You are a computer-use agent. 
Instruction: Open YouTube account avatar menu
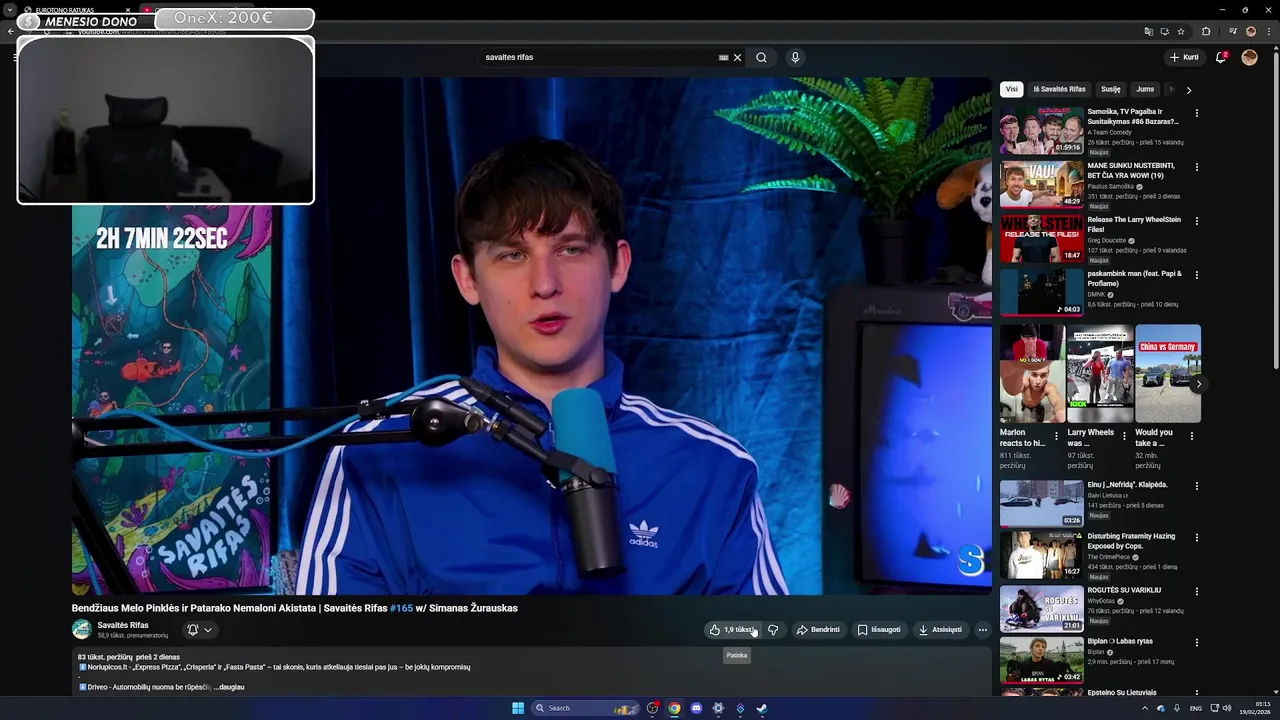tap(1249, 57)
